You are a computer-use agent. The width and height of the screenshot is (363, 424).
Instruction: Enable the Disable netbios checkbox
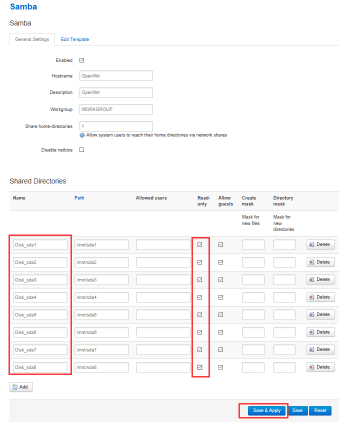pyautogui.click(x=82, y=150)
